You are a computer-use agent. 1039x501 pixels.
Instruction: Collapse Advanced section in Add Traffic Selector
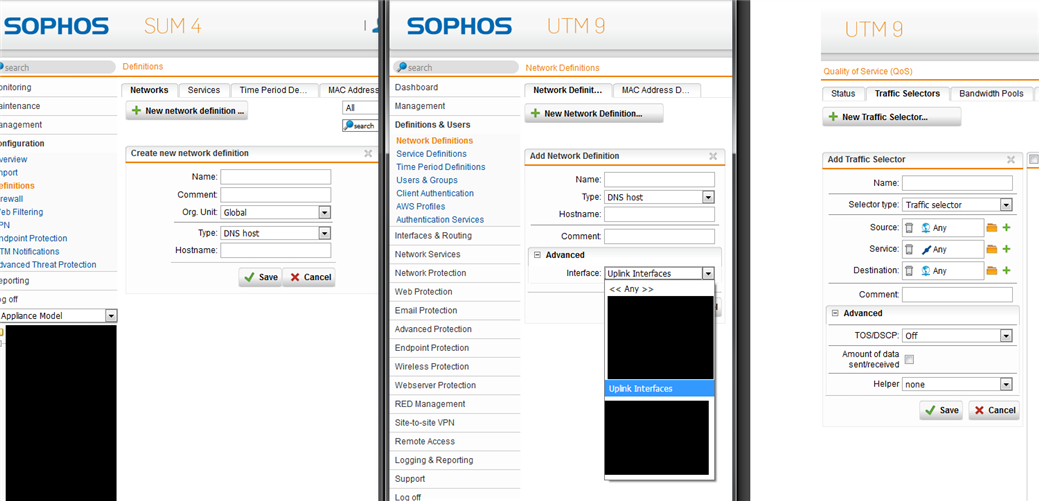pyautogui.click(x=834, y=313)
